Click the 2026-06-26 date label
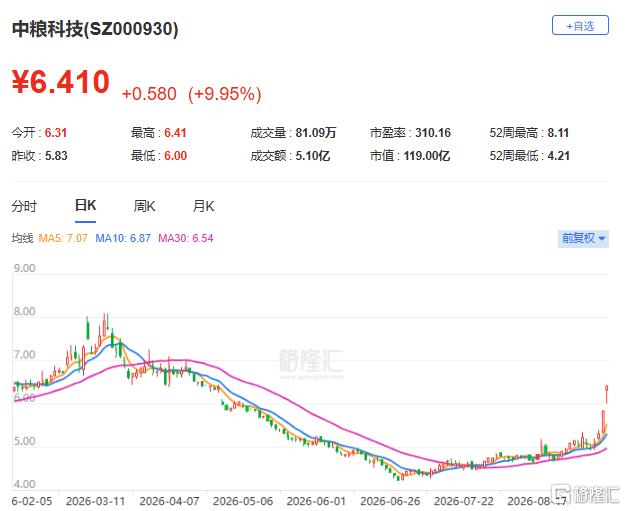The height and width of the screenshot is (511, 626). pos(390,501)
